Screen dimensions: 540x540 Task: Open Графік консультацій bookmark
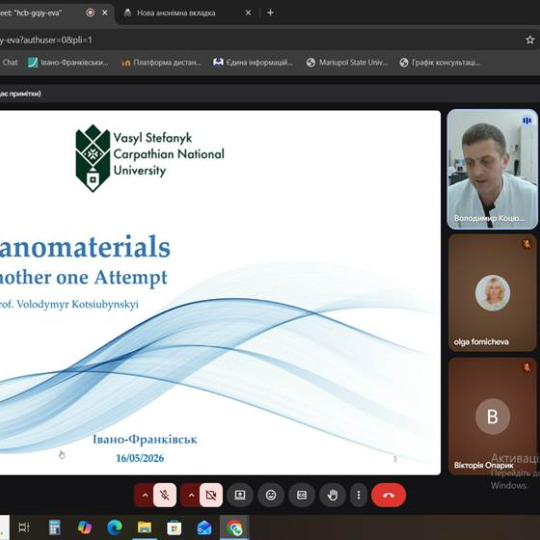[440, 62]
